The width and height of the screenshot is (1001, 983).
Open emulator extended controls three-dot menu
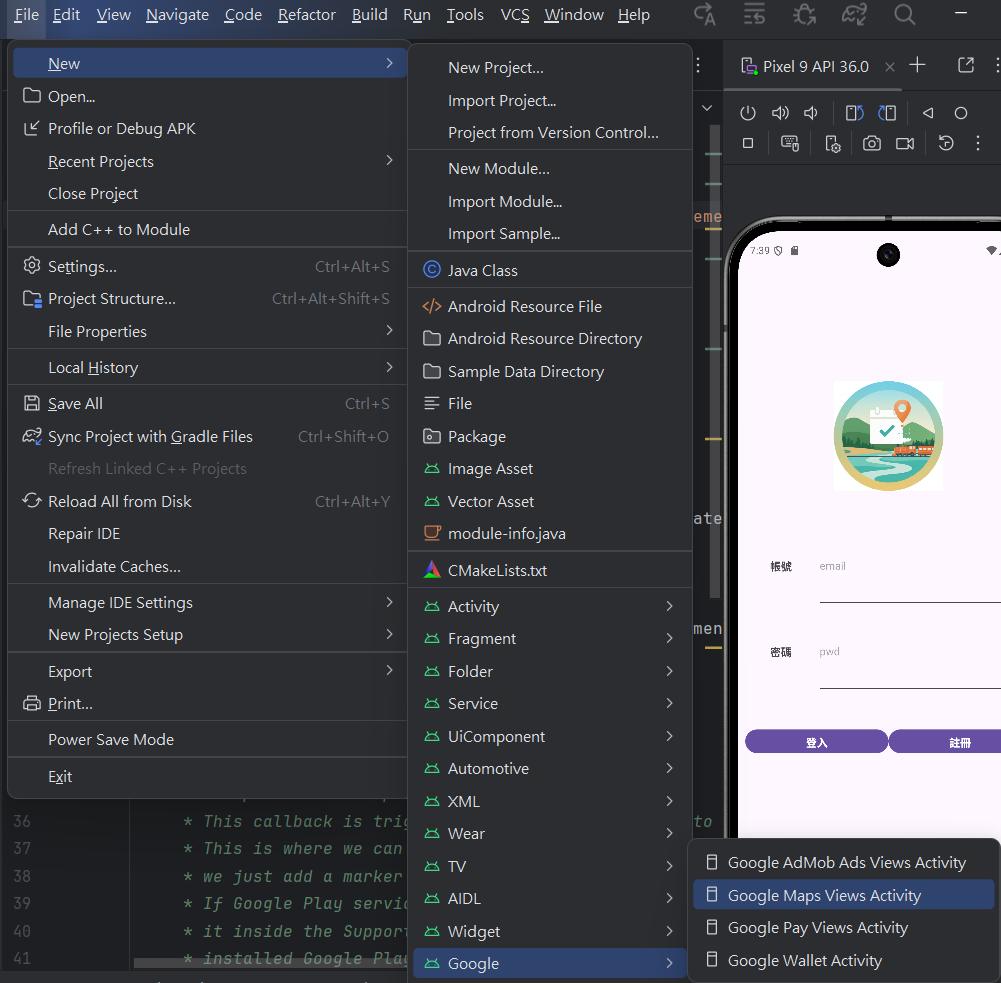coord(977,144)
